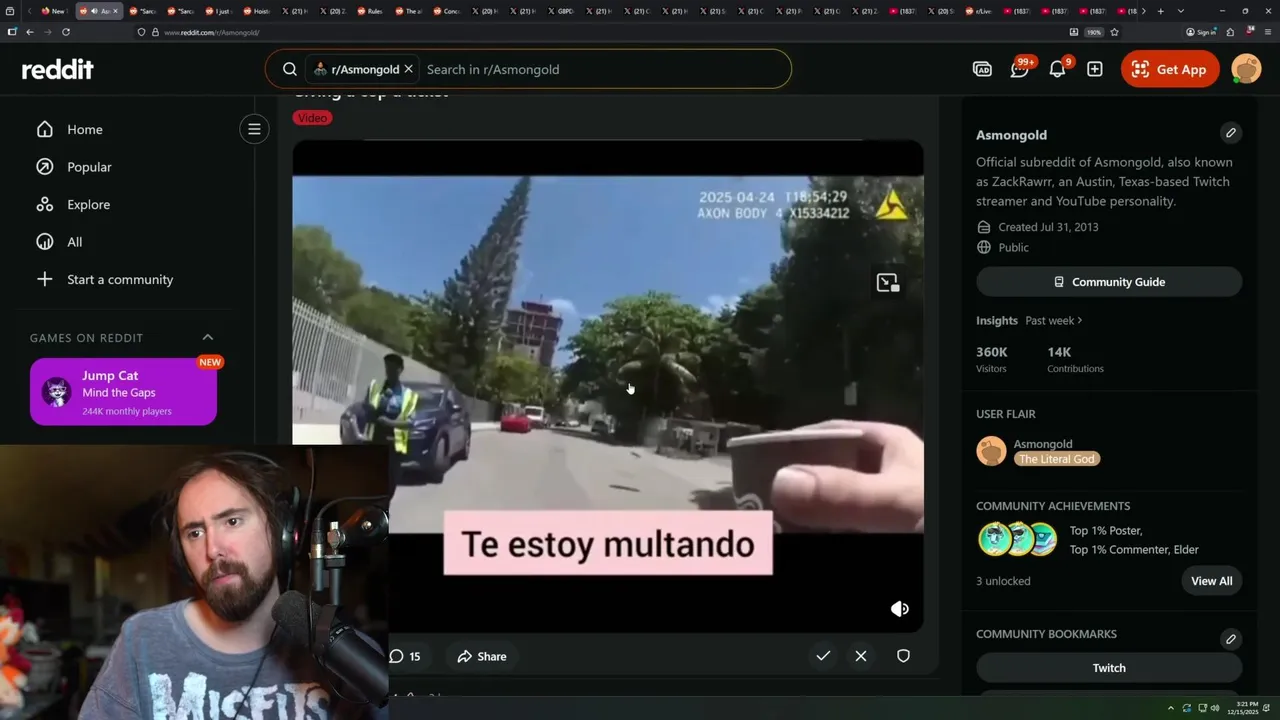Click the community achievement badges
This screenshot has width=1280, height=720.
pyautogui.click(x=1018, y=539)
